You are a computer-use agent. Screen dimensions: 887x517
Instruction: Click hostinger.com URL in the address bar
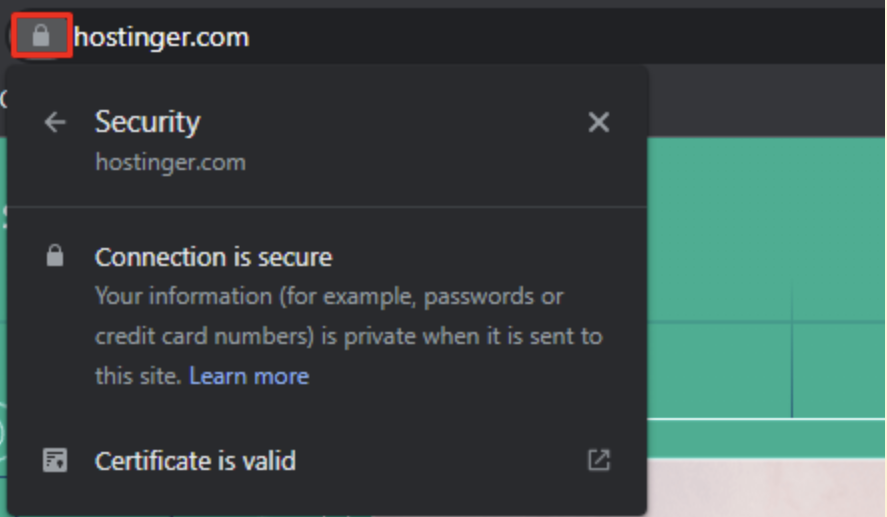(x=161, y=38)
